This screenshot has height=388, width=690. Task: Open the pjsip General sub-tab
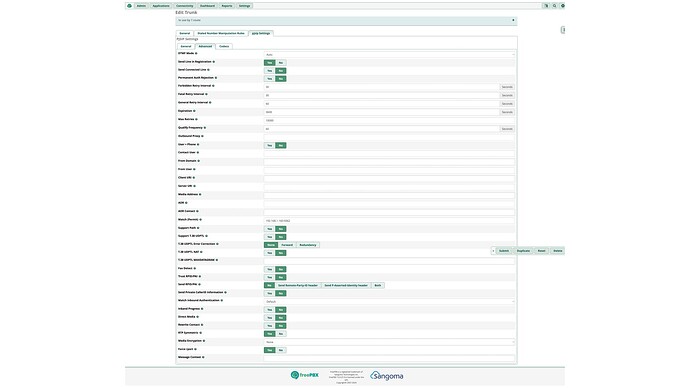[186, 46]
